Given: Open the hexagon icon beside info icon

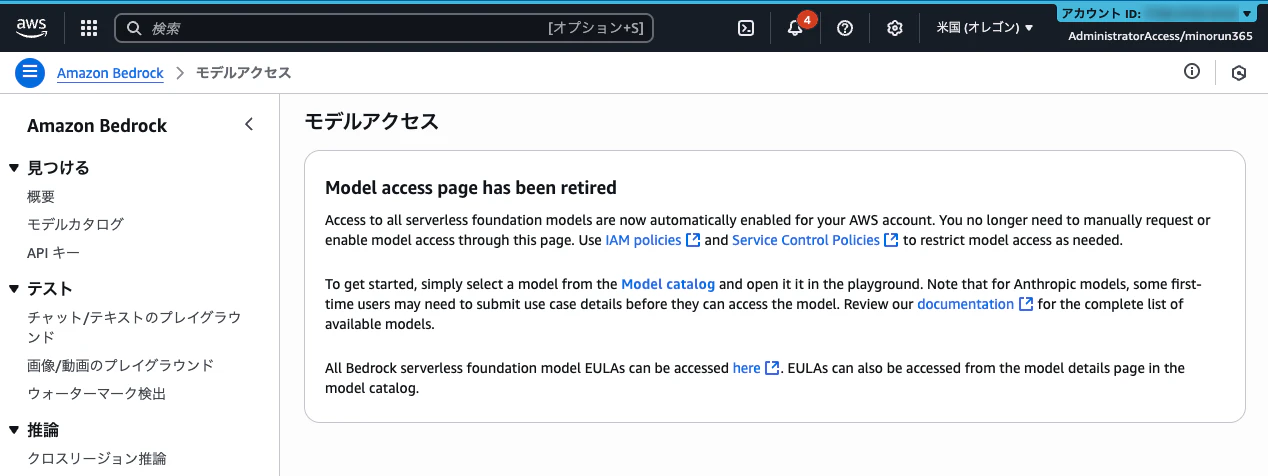Looking at the screenshot, I should tap(1239, 73).
